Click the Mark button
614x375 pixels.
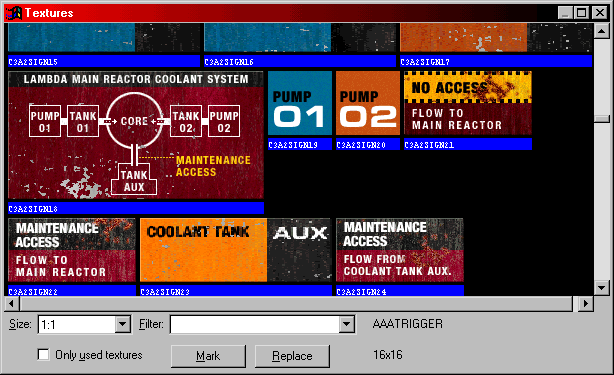[208, 356]
